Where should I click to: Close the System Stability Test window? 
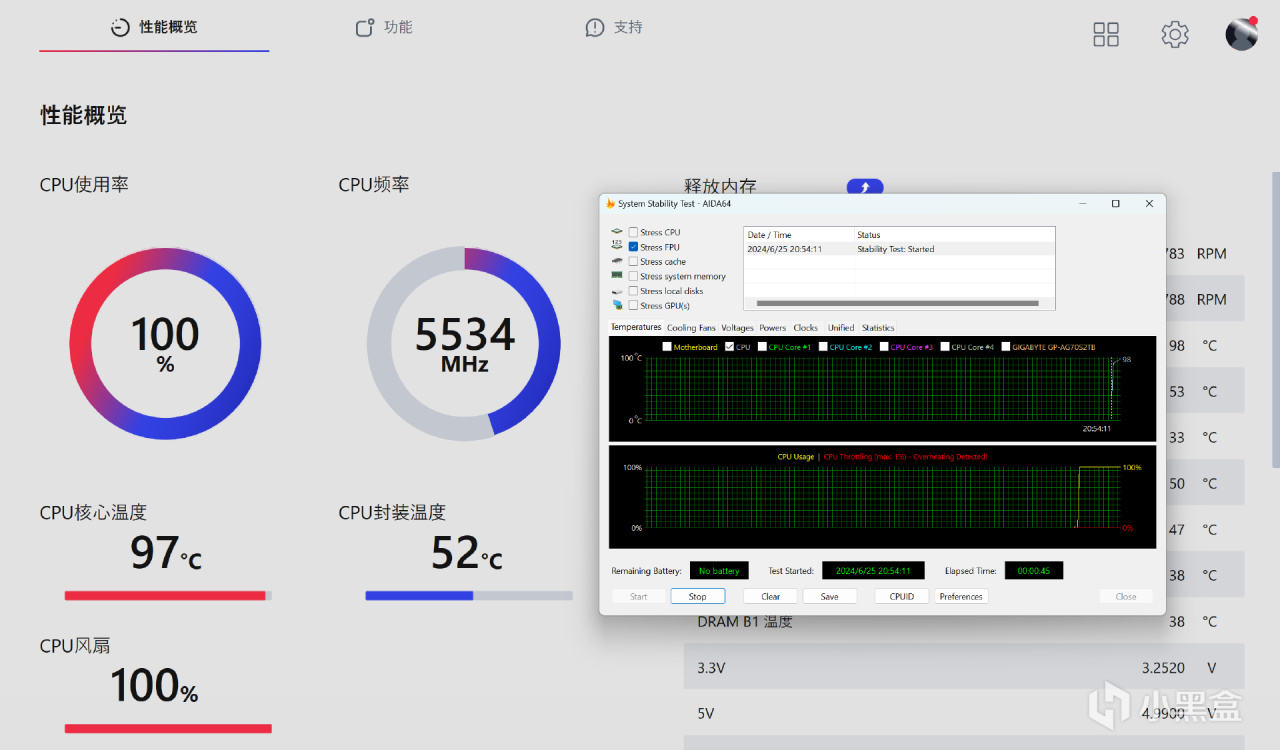[x=1149, y=204]
